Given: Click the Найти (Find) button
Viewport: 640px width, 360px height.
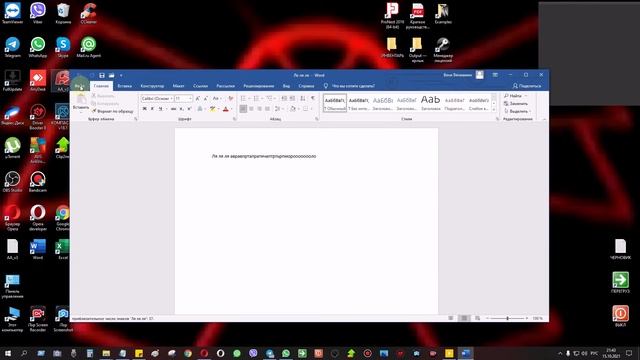Looking at the screenshot, I should [515, 96].
